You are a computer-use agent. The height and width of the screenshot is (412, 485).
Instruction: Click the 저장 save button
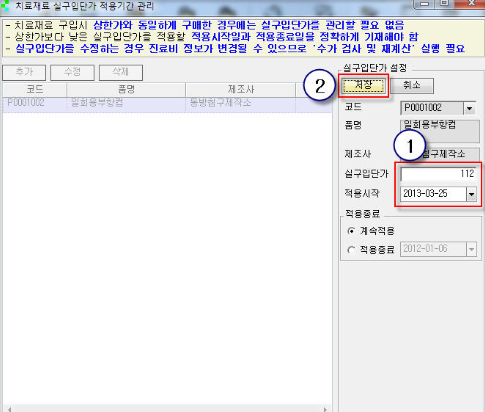pyautogui.click(x=364, y=86)
